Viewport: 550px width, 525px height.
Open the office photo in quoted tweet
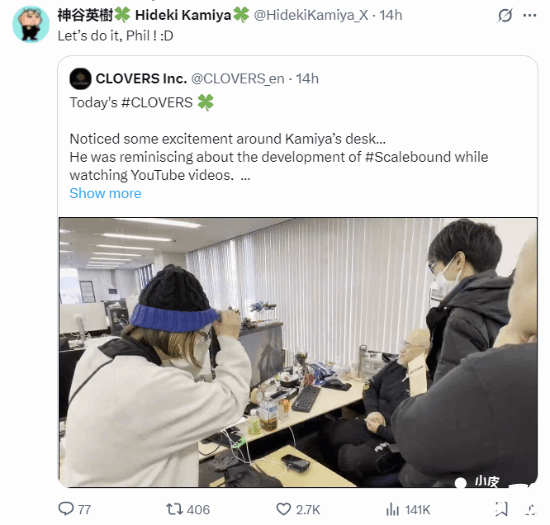[x=298, y=352]
